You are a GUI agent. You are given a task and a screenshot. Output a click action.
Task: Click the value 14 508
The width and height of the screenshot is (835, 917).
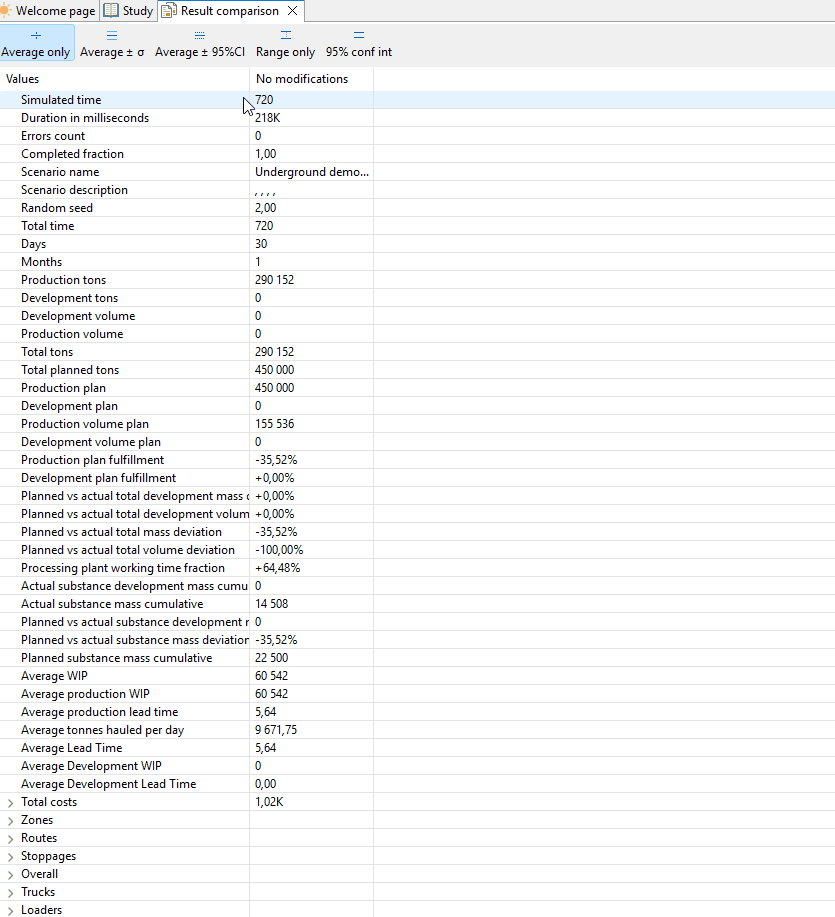point(271,604)
